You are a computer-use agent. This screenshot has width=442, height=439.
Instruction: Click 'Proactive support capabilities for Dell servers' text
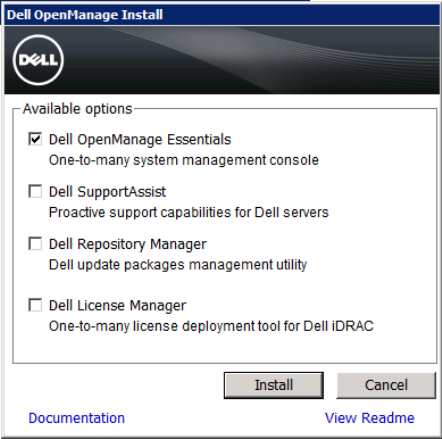189,213
